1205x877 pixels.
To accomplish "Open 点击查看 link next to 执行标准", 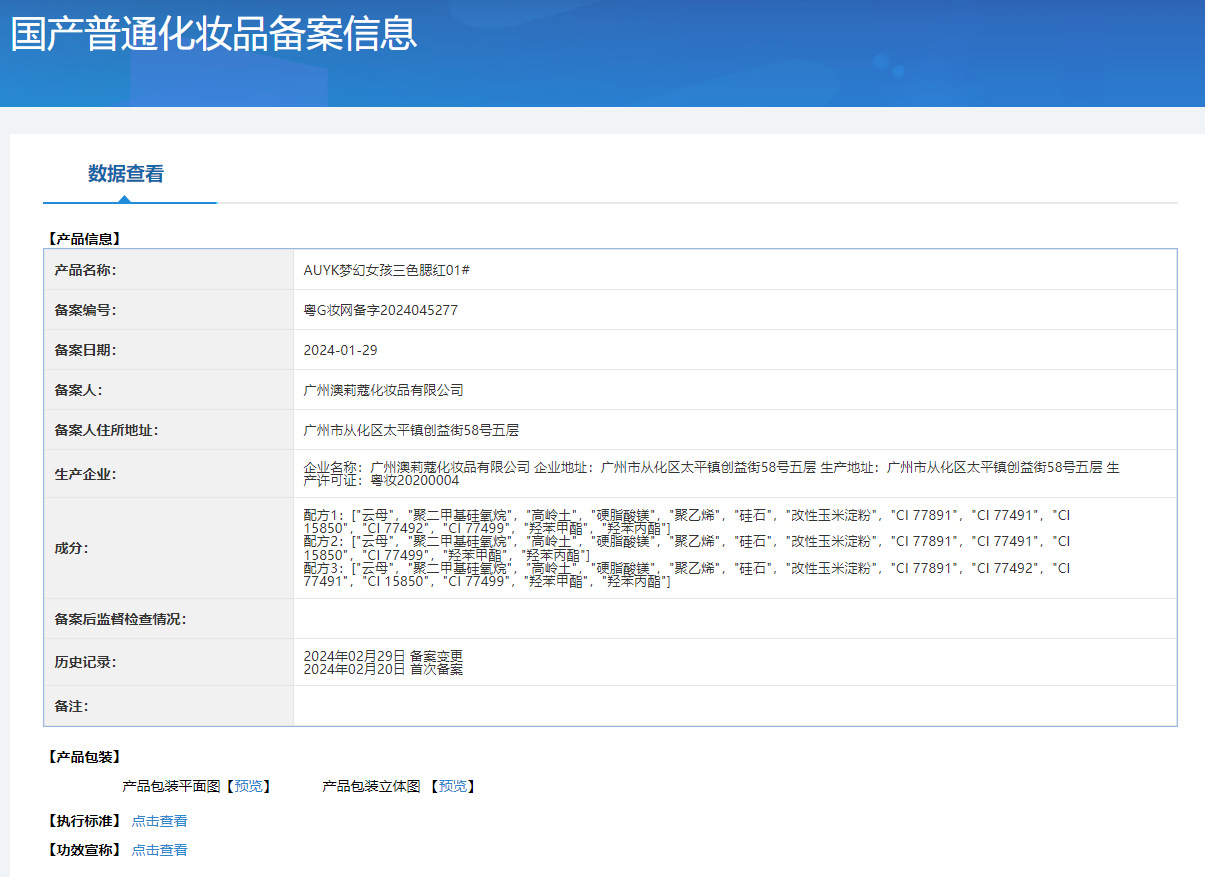I will click(160, 821).
